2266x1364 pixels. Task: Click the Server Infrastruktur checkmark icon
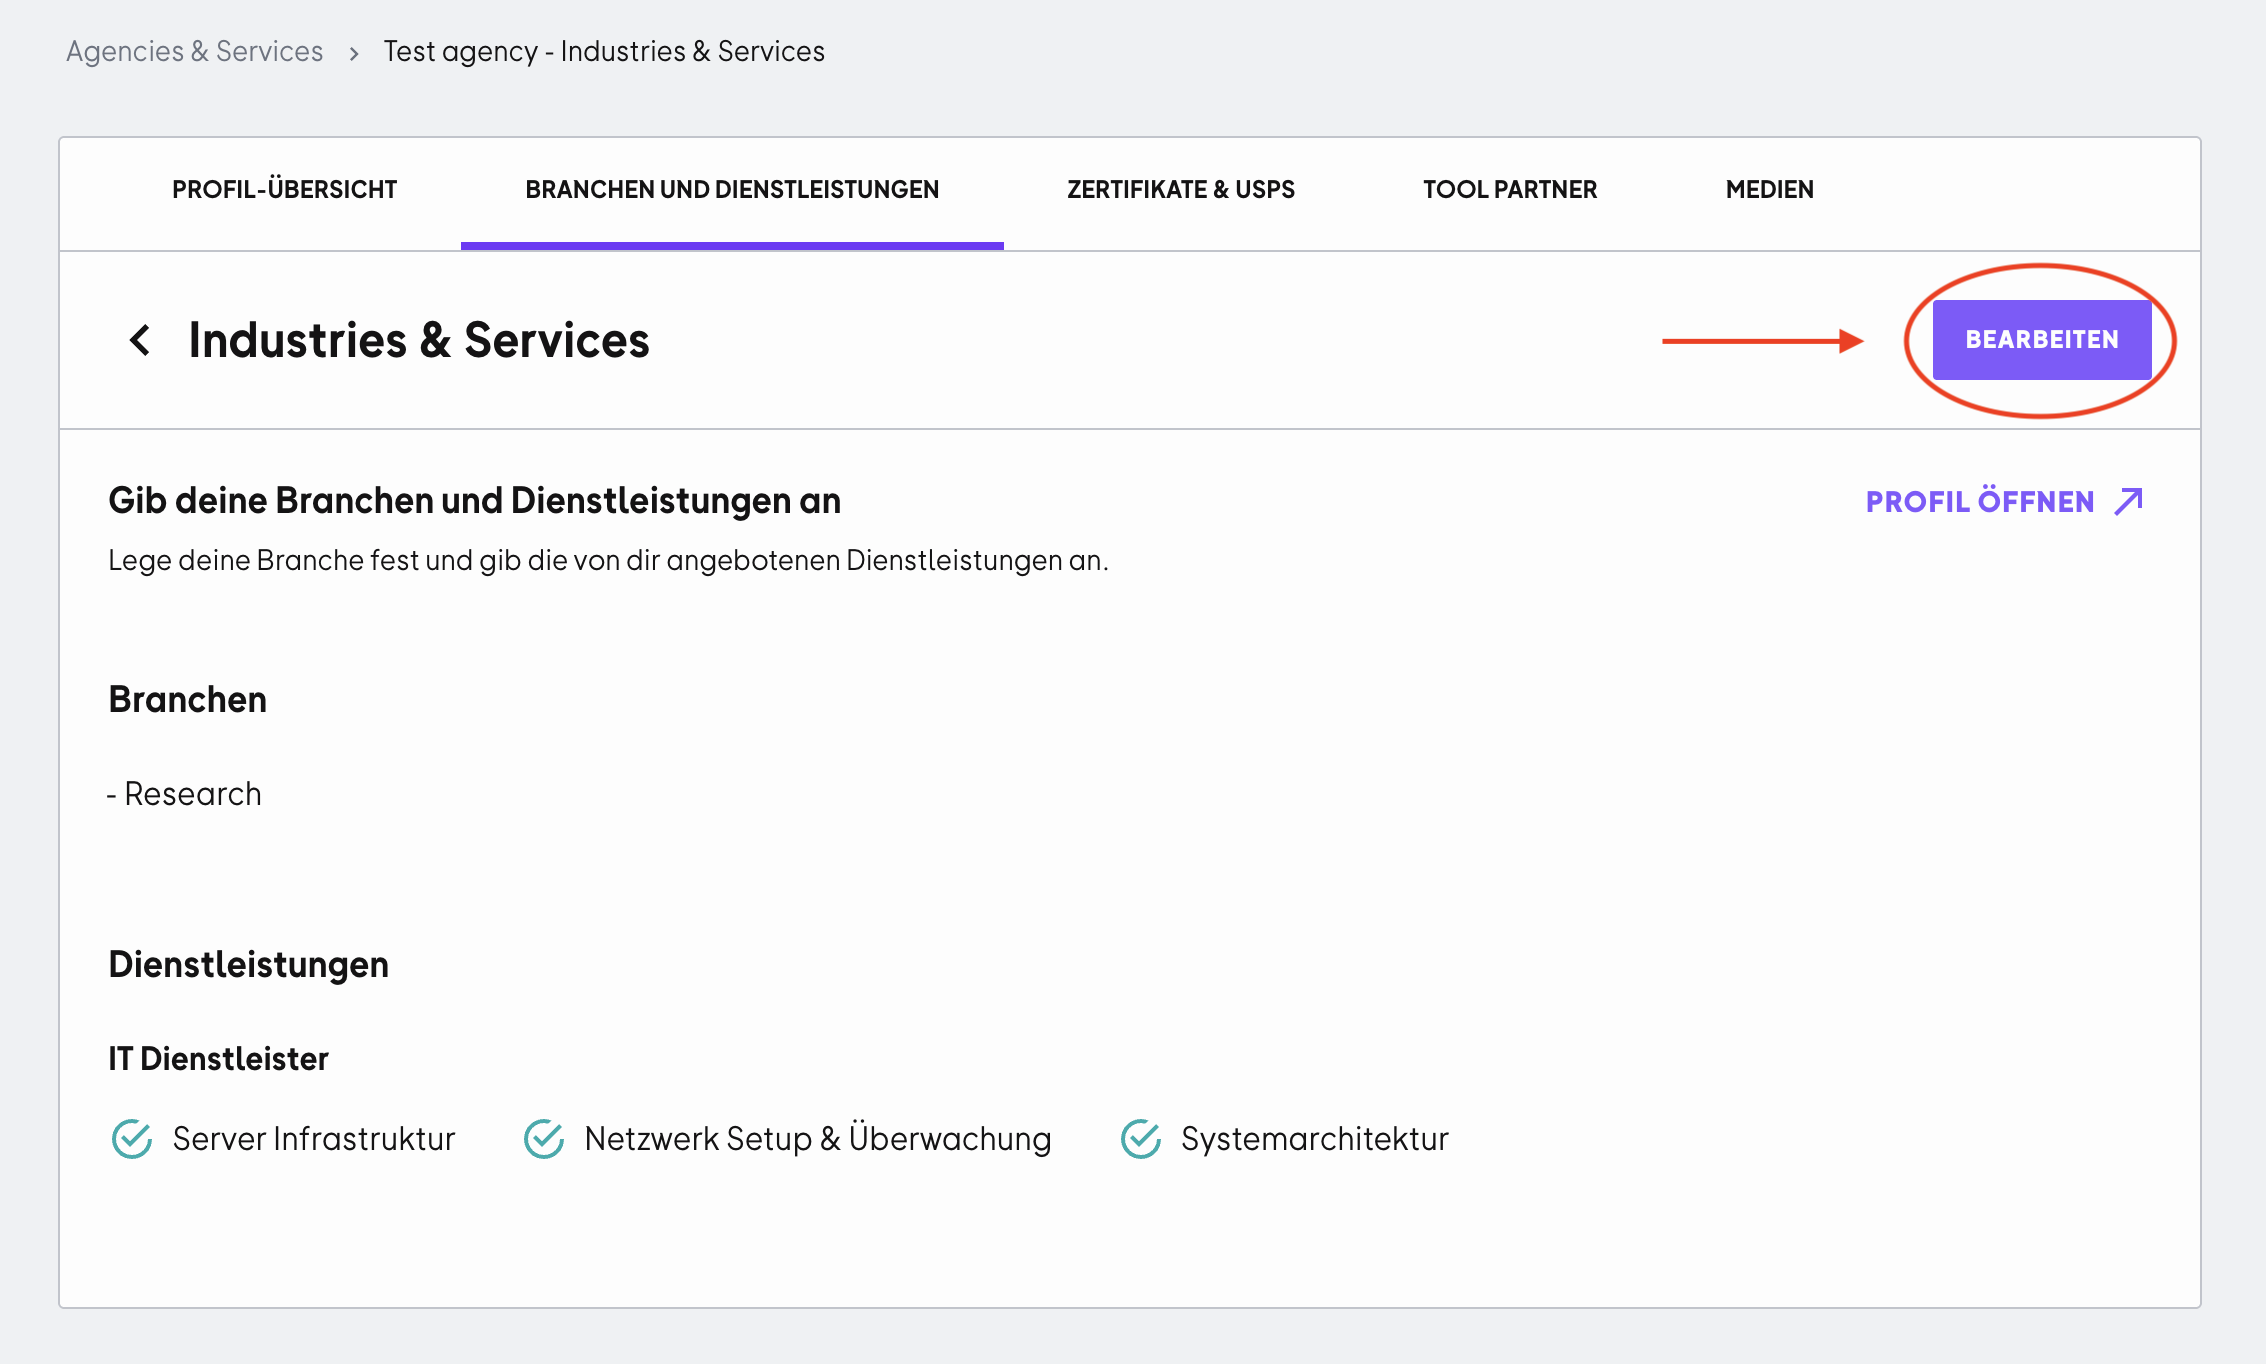132,1139
